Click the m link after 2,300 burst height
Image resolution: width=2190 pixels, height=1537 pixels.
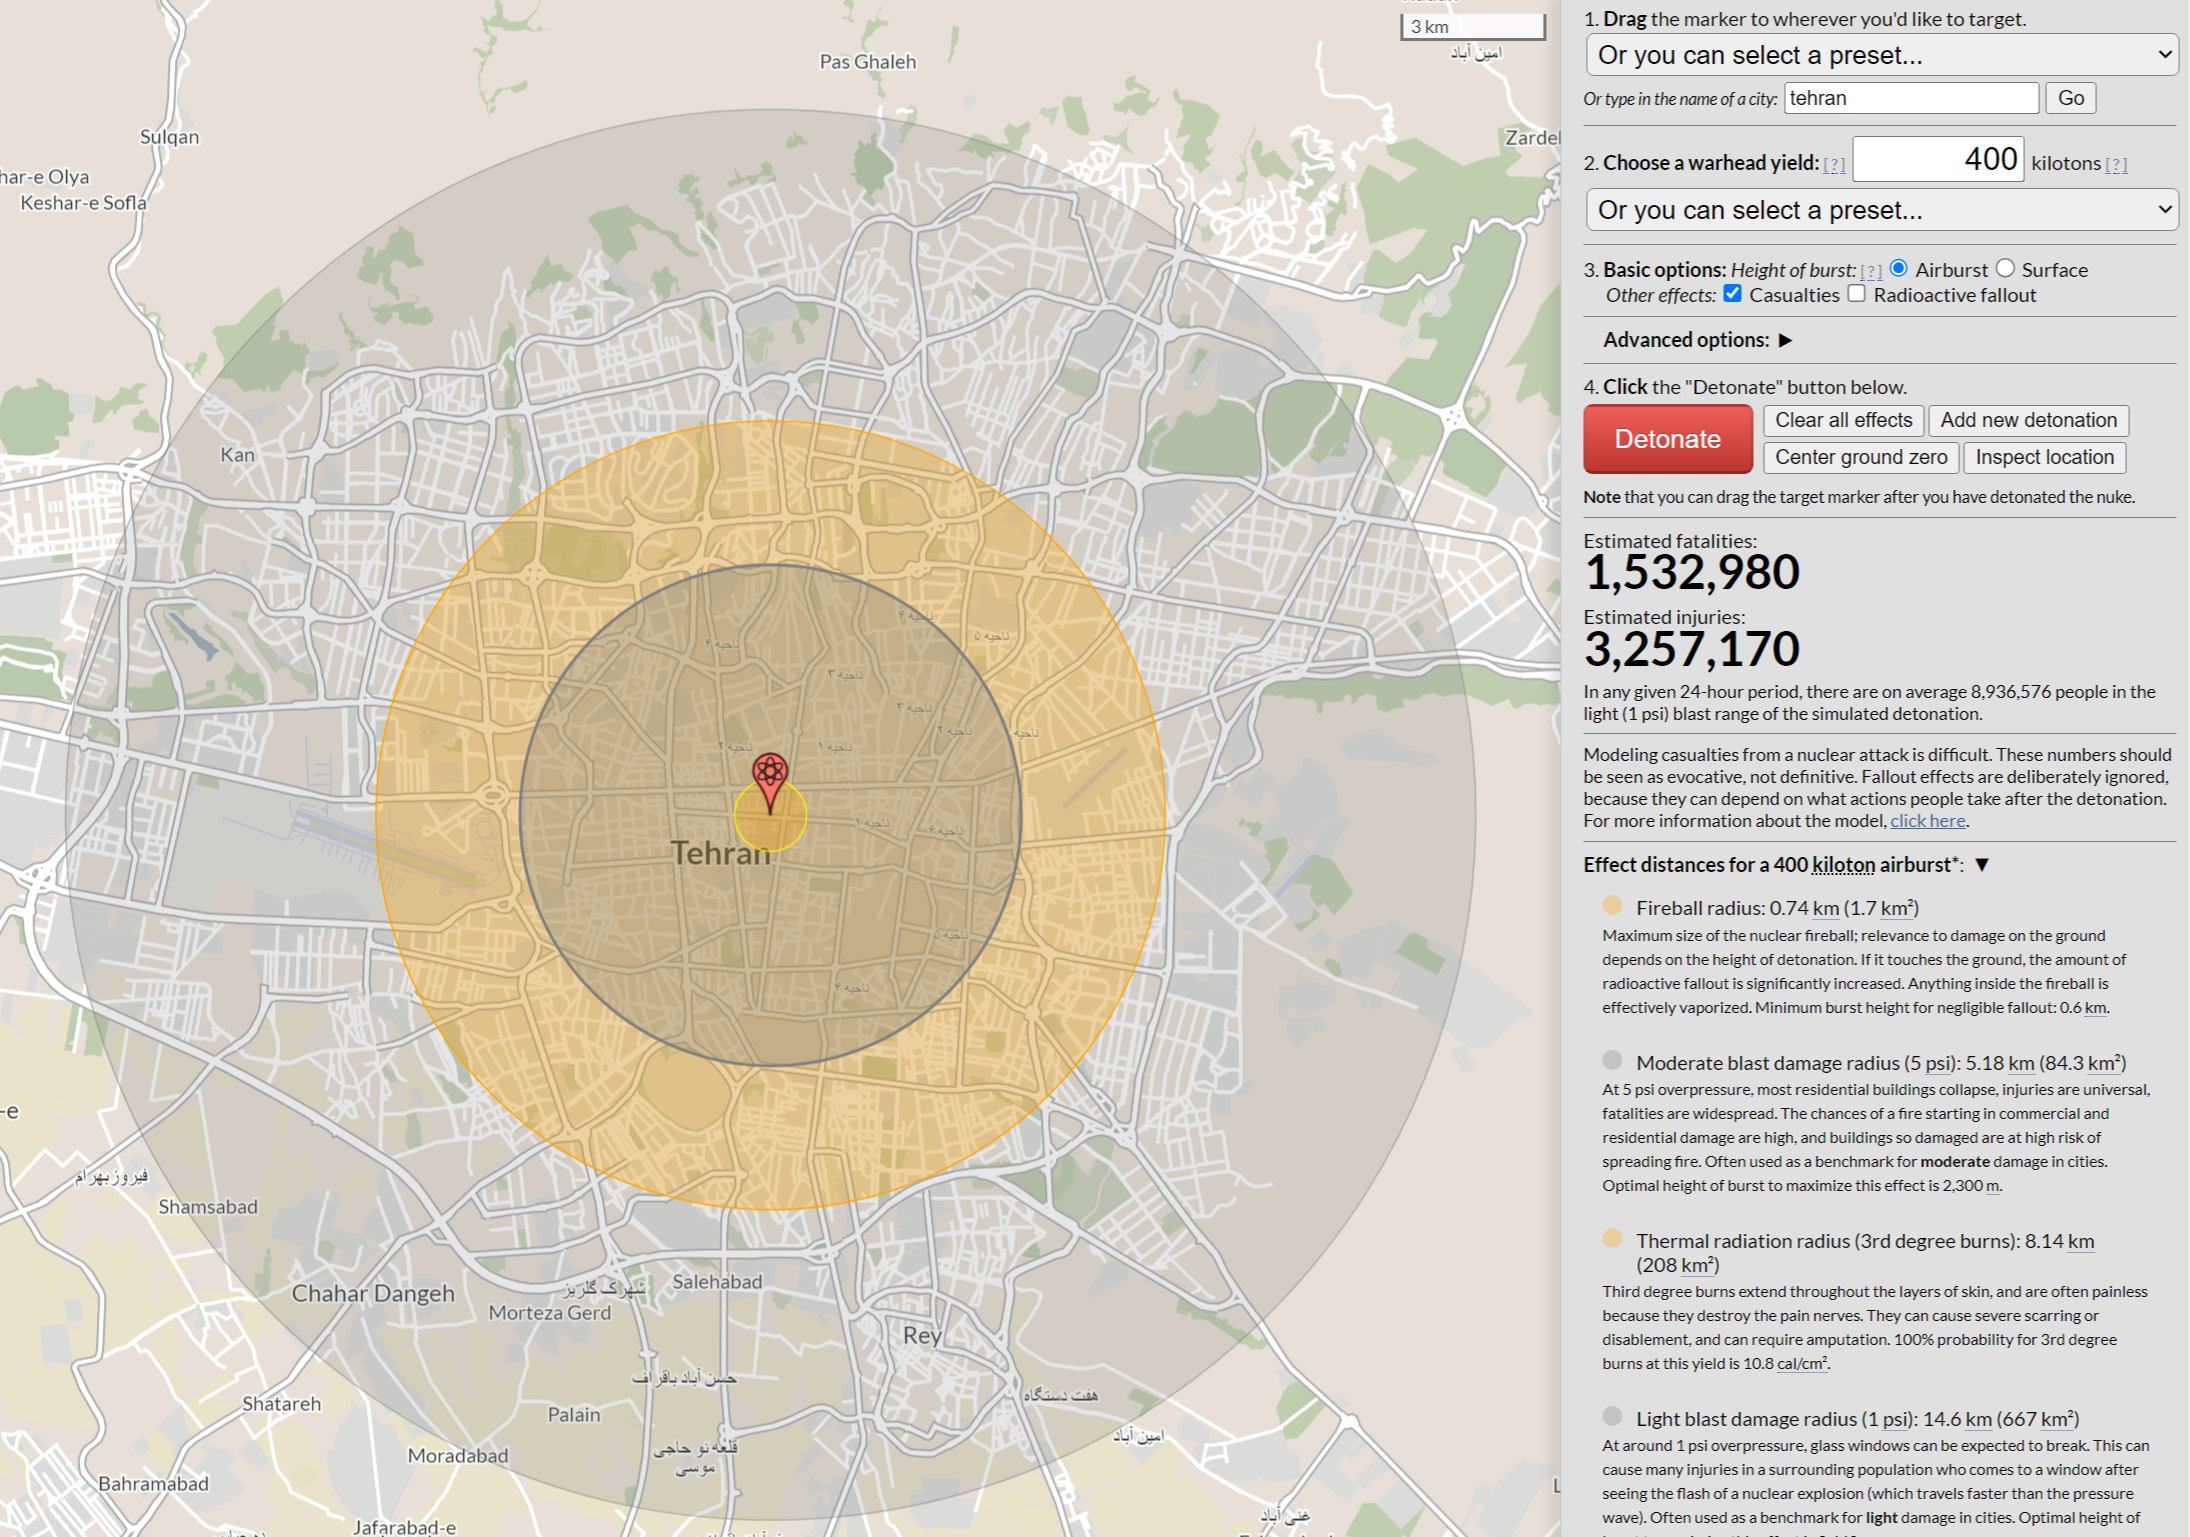tap(1992, 1186)
